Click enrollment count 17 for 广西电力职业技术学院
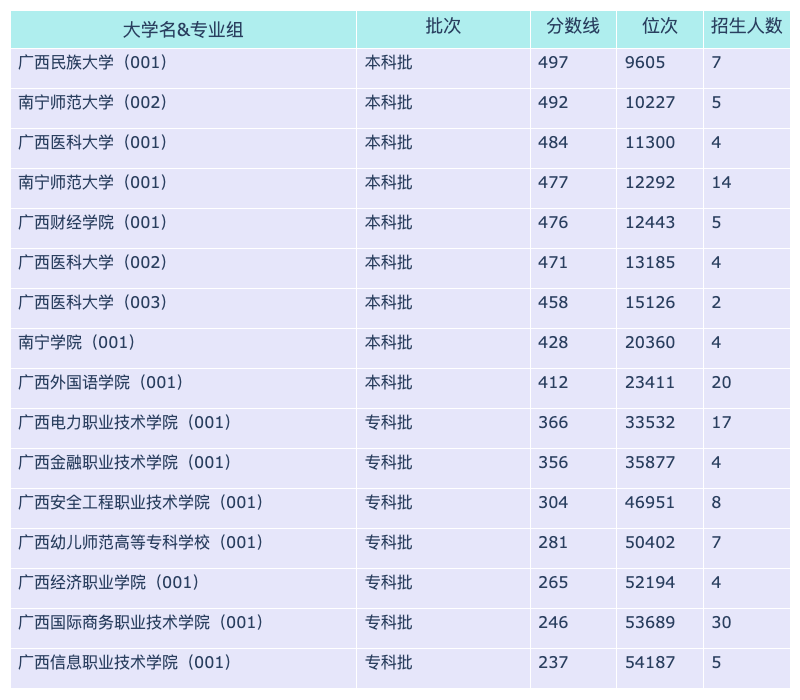The image size is (800, 700). coord(721,422)
